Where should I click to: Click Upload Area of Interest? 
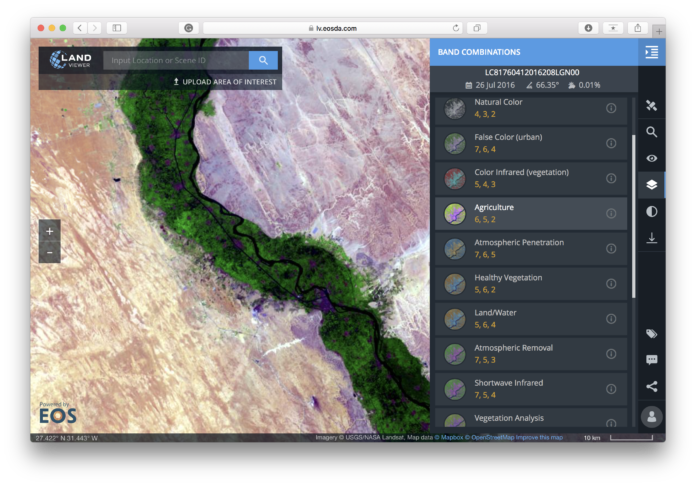[225, 81]
